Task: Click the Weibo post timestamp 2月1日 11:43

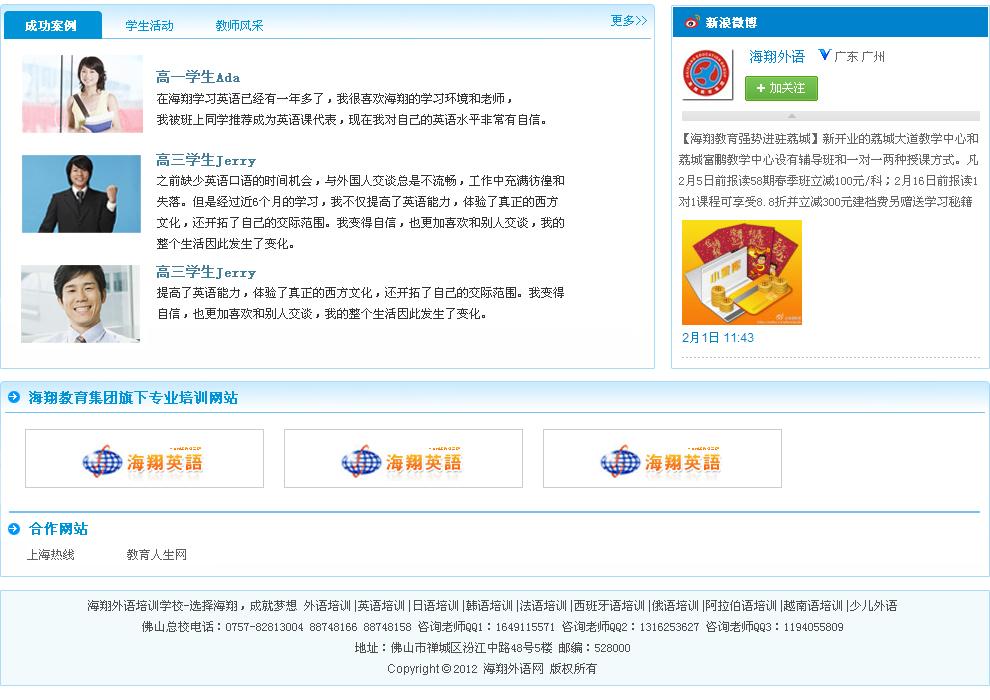Action: pyautogui.click(x=718, y=338)
